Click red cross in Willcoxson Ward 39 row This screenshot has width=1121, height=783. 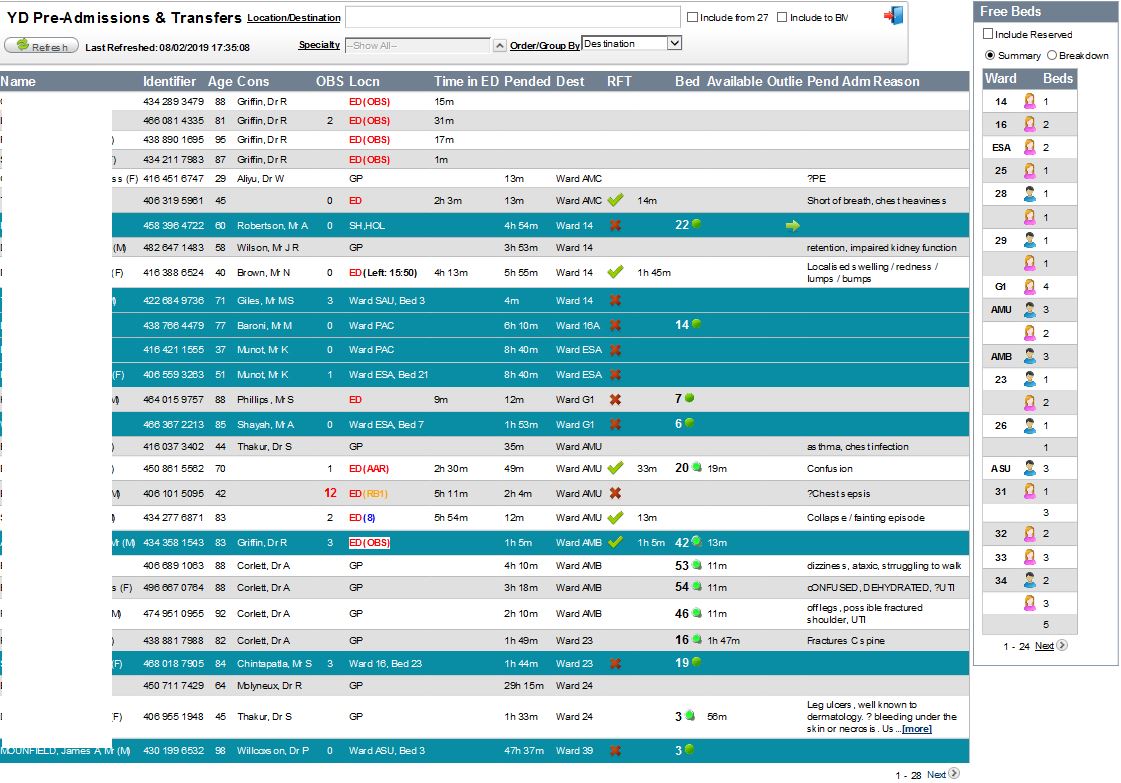point(615,751)
